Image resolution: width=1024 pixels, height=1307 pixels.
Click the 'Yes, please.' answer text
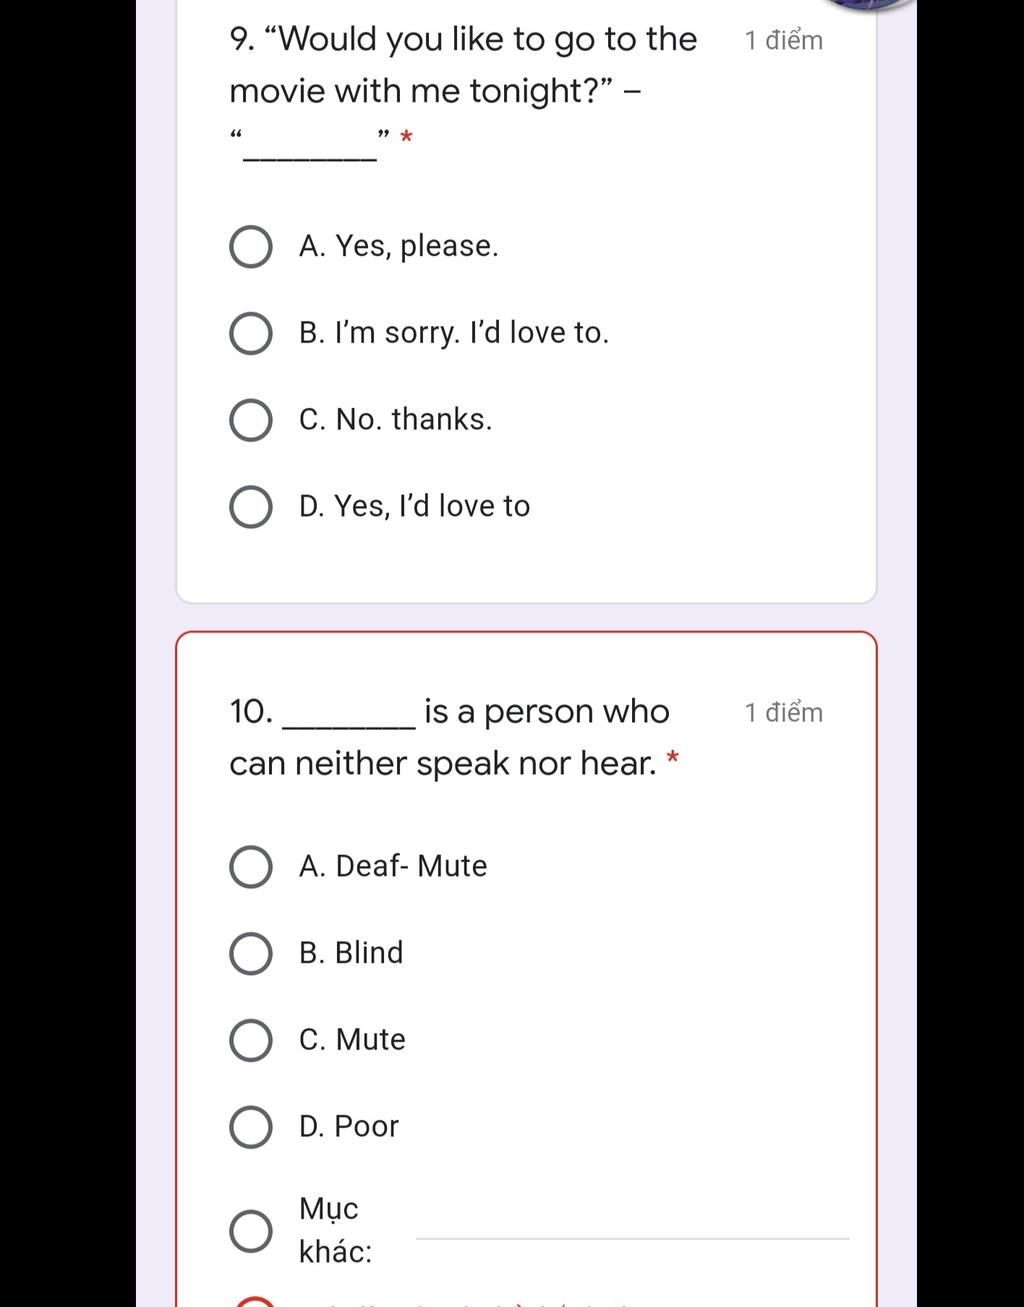[398, 246]
